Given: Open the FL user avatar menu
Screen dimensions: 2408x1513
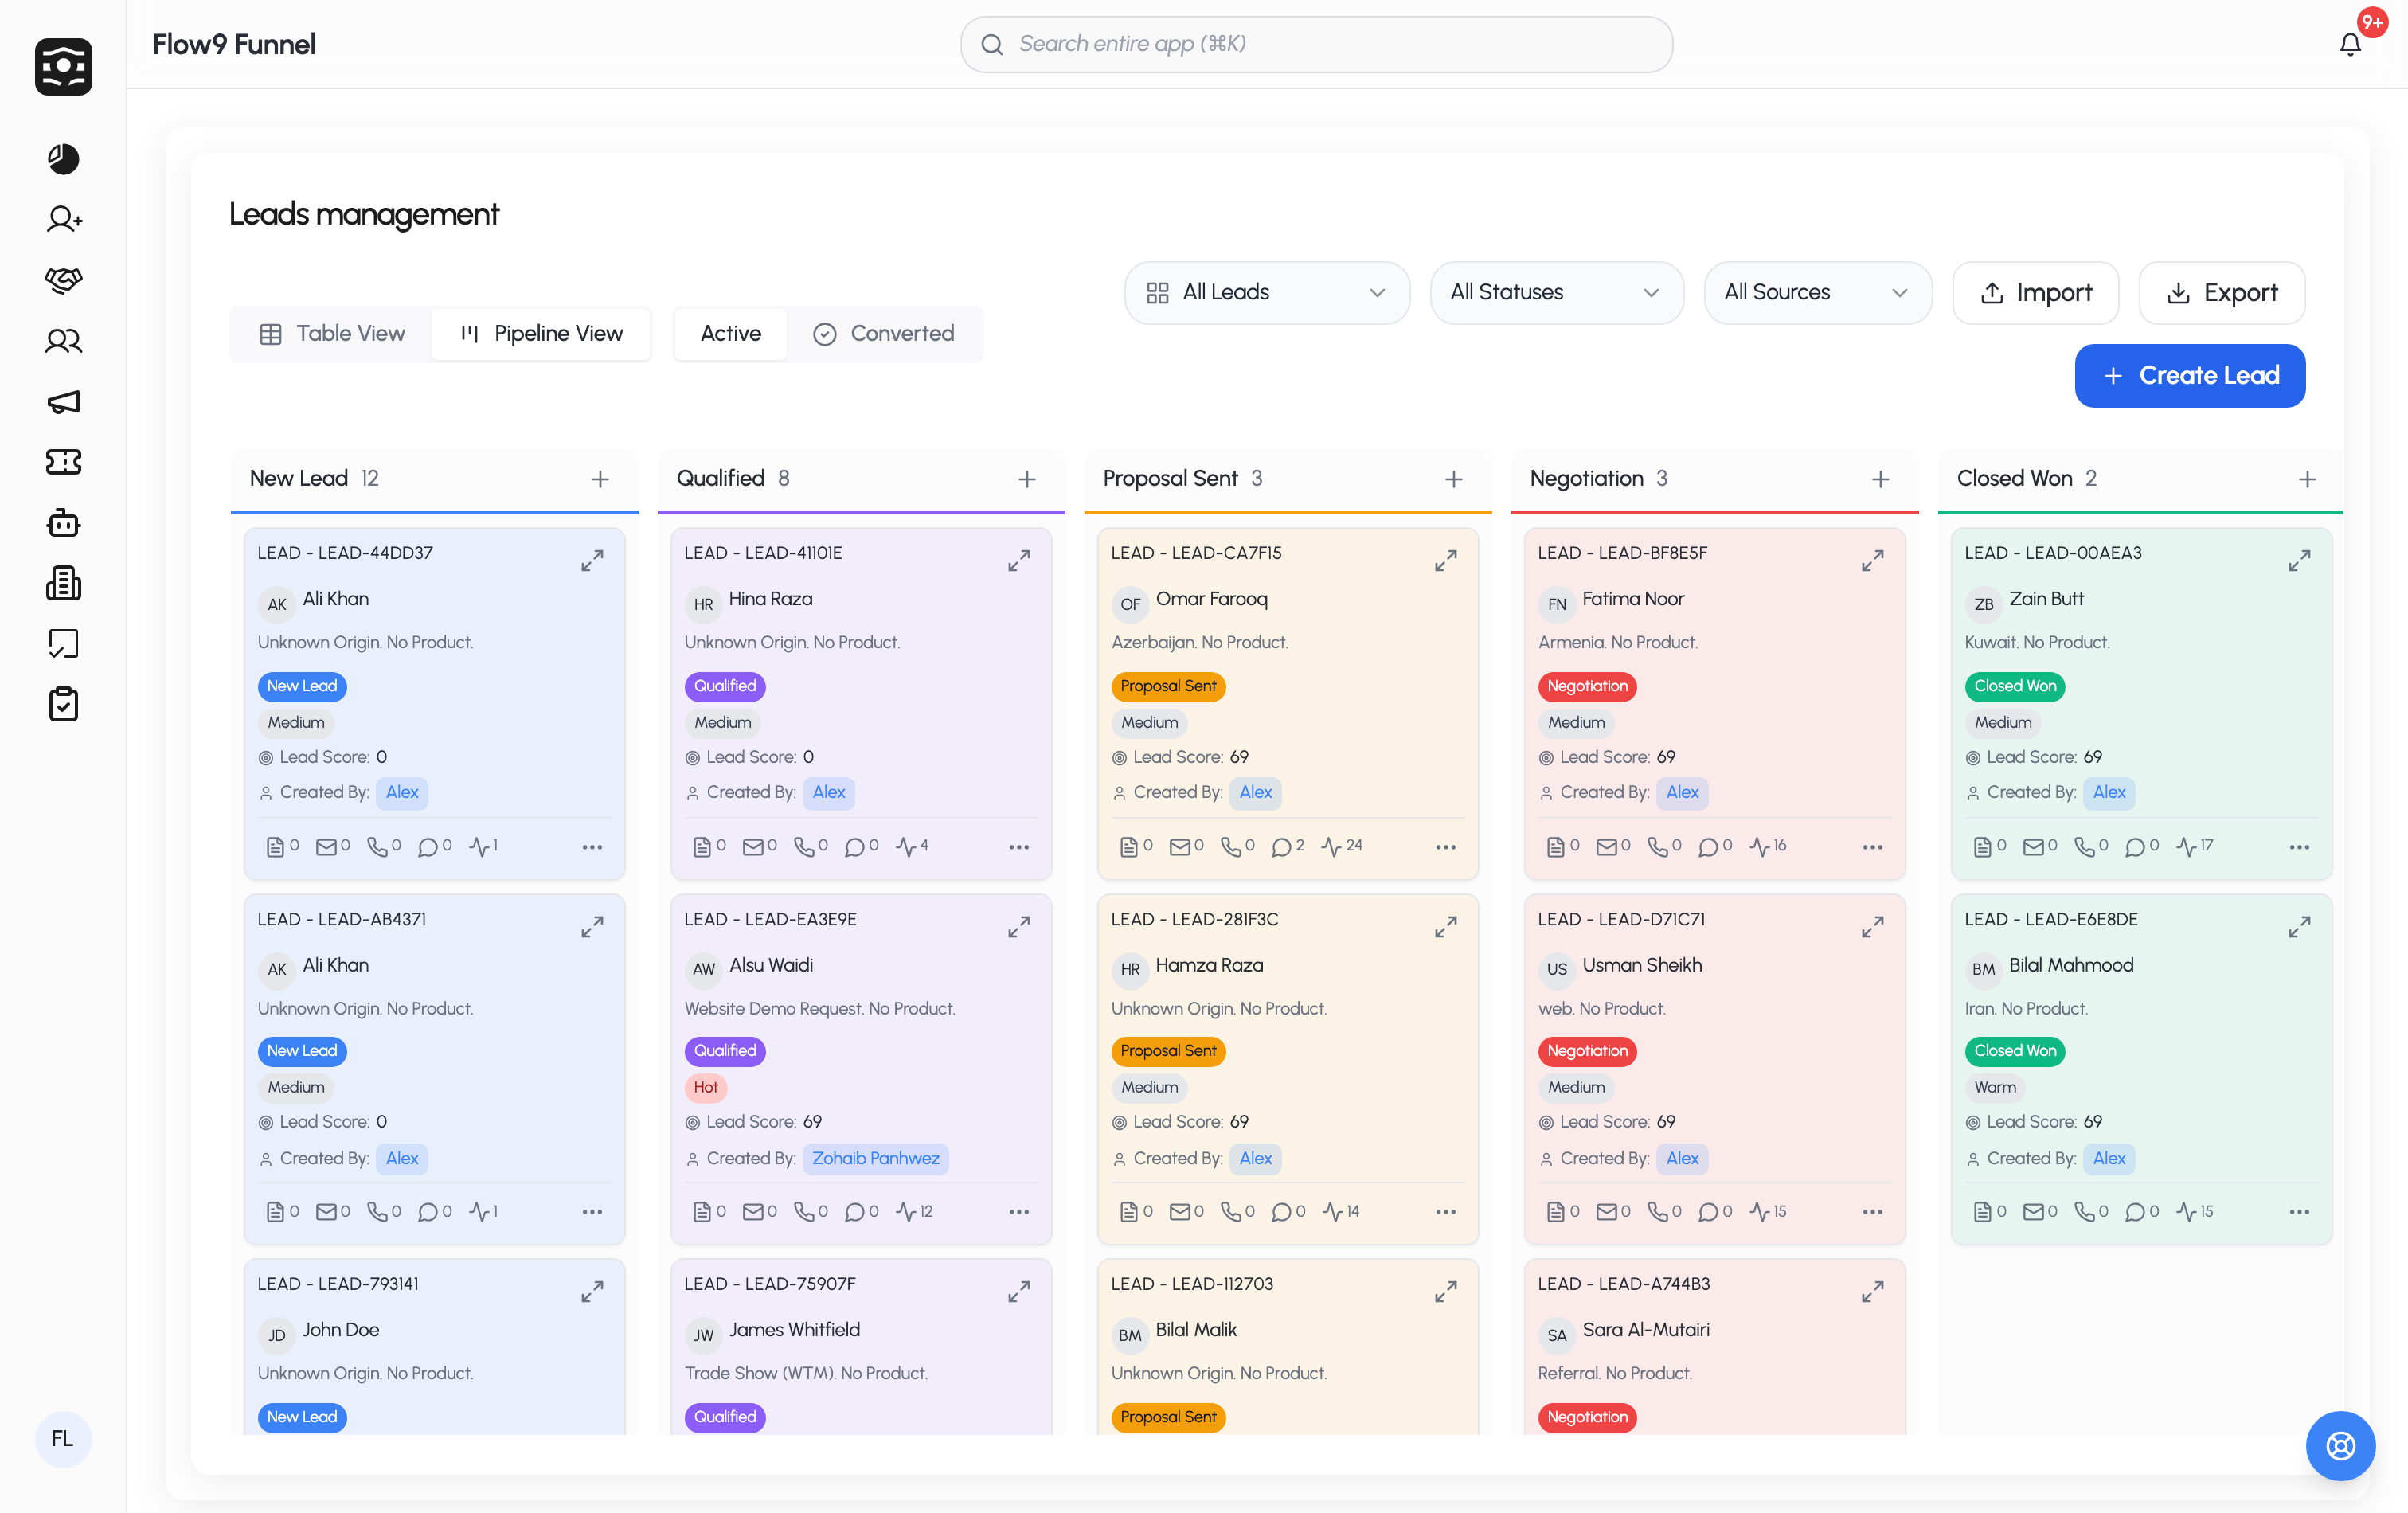Looking at the screenshot, I should point(63,1438).
